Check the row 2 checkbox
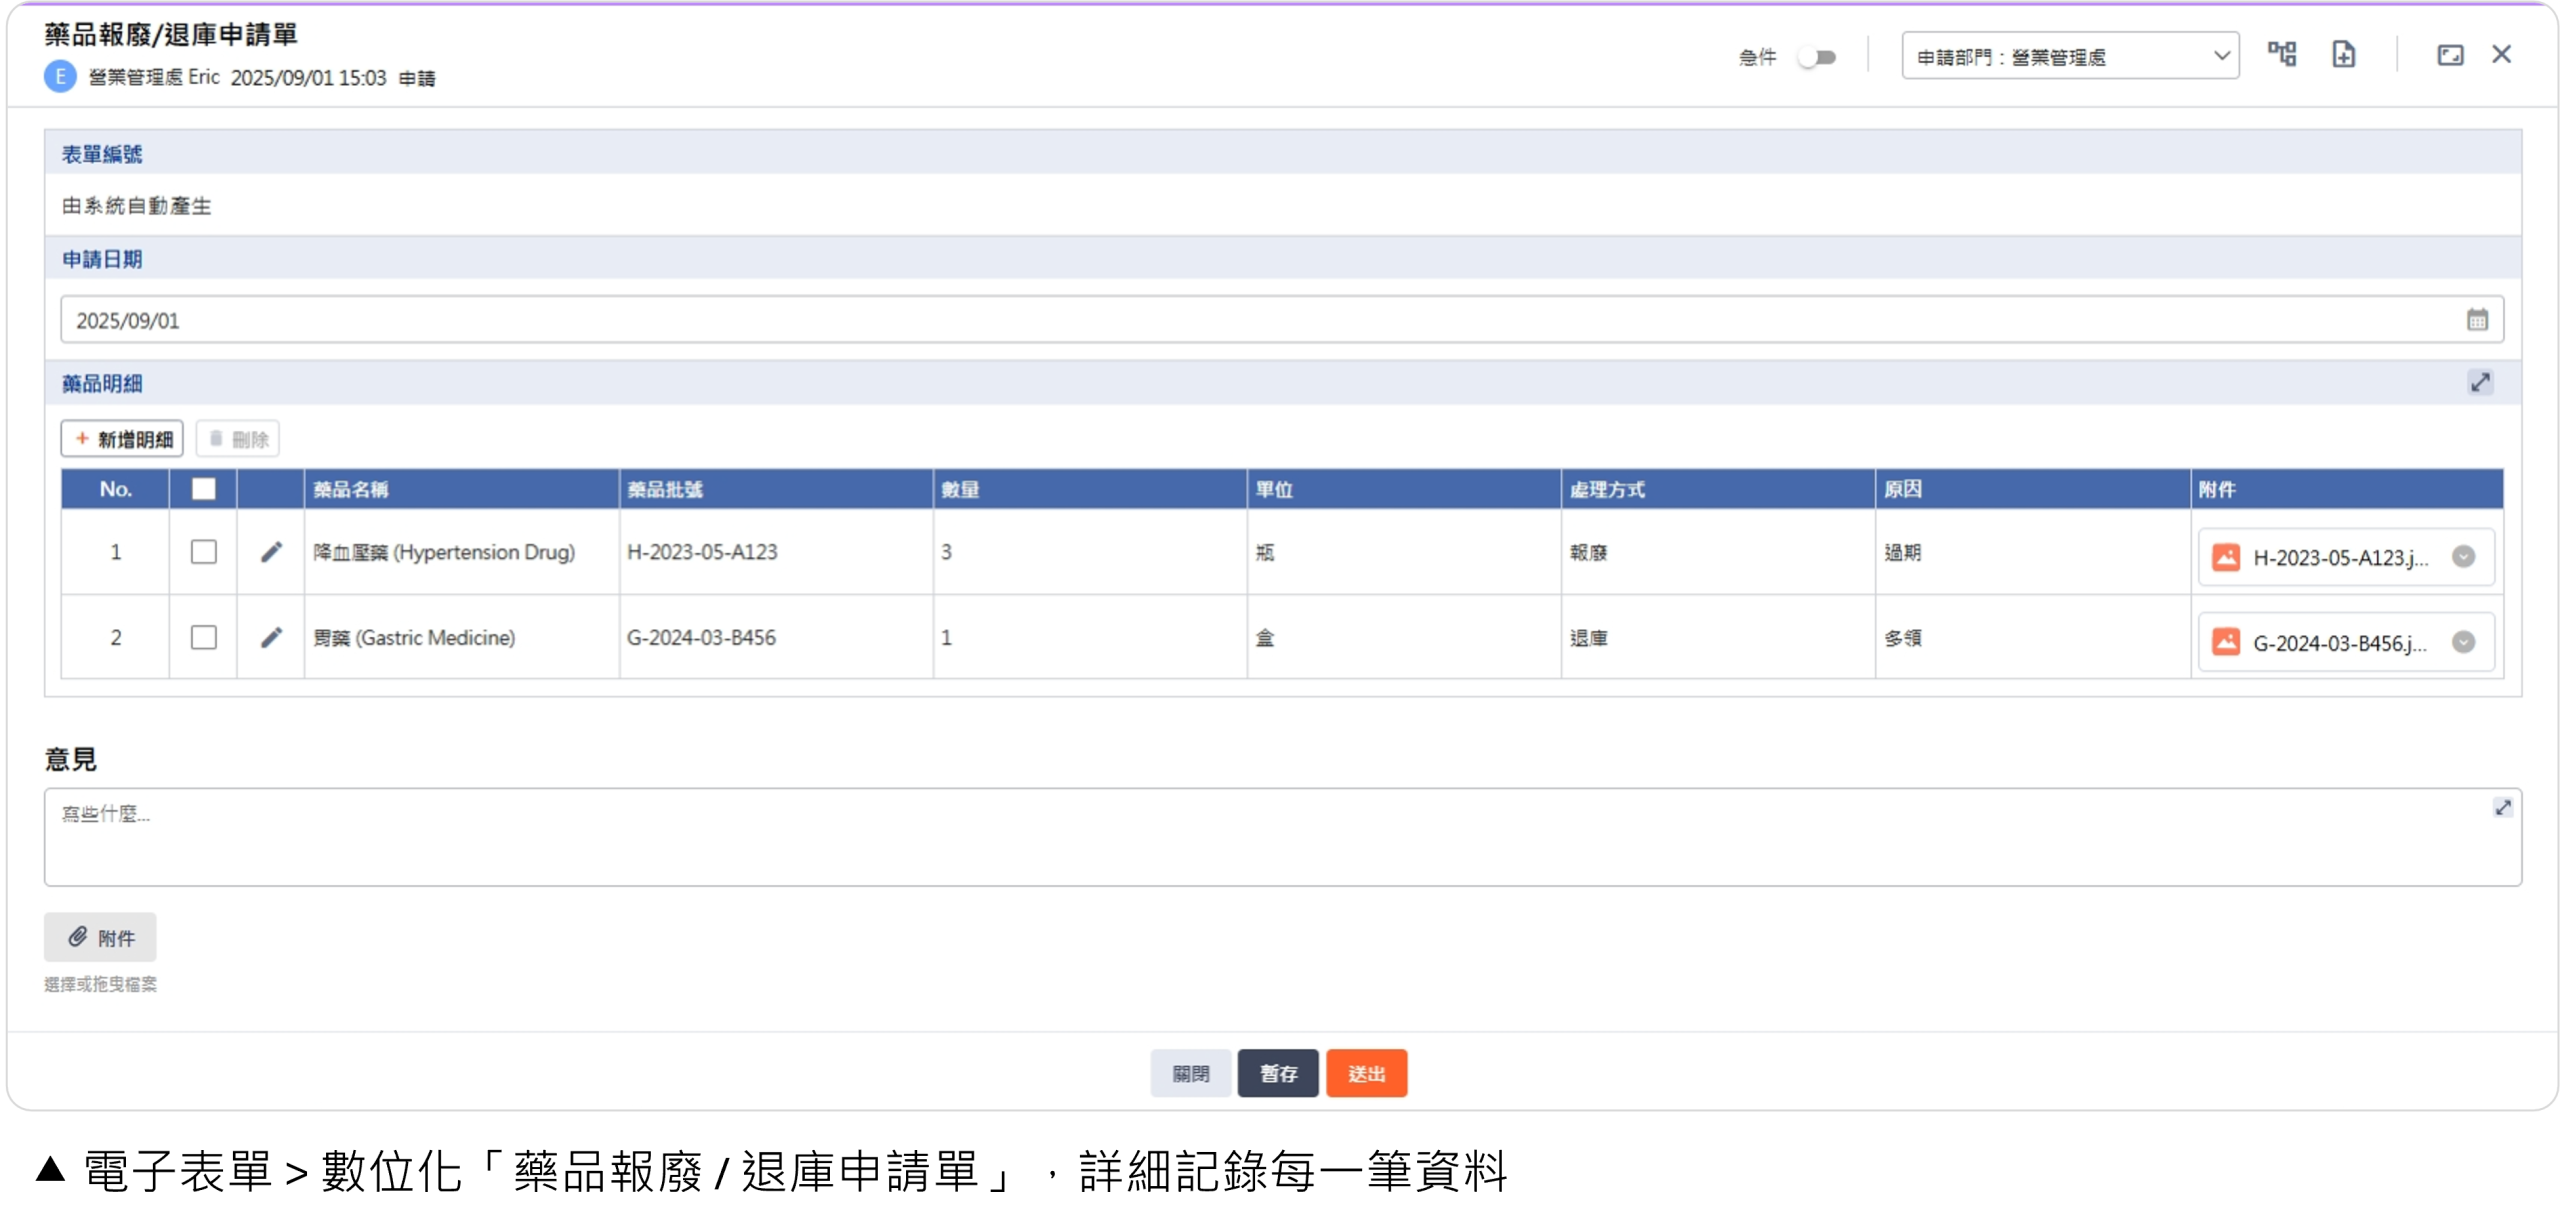Screen dimensions: 2560x1232 [203, 638]
